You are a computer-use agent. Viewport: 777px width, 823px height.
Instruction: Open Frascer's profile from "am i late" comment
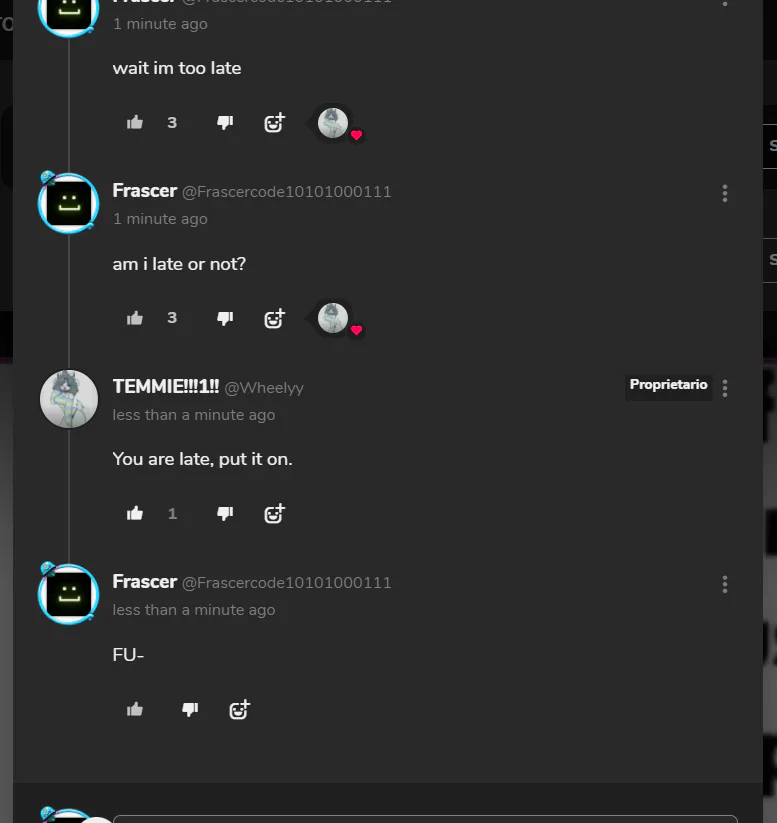pyautogui.click(x=145, y=191)
